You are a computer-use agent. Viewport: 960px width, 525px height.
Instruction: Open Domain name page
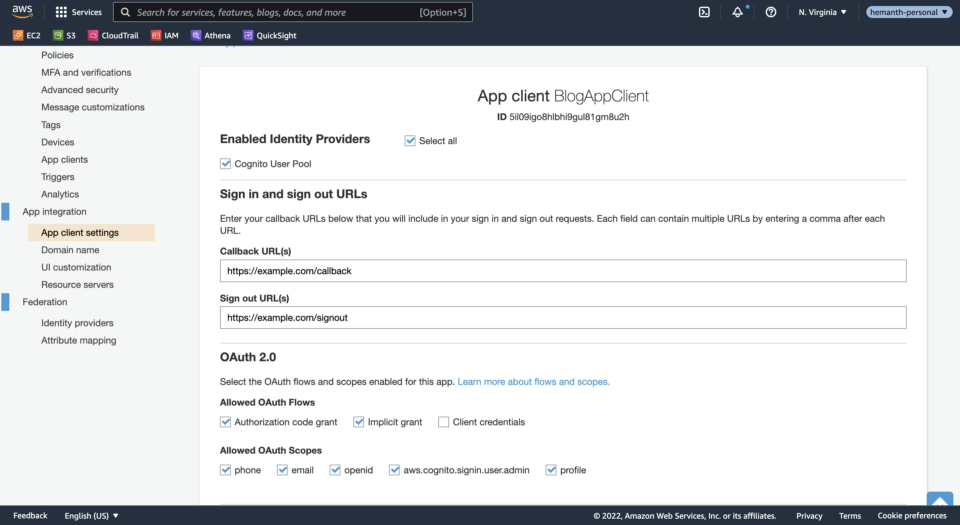70,250
